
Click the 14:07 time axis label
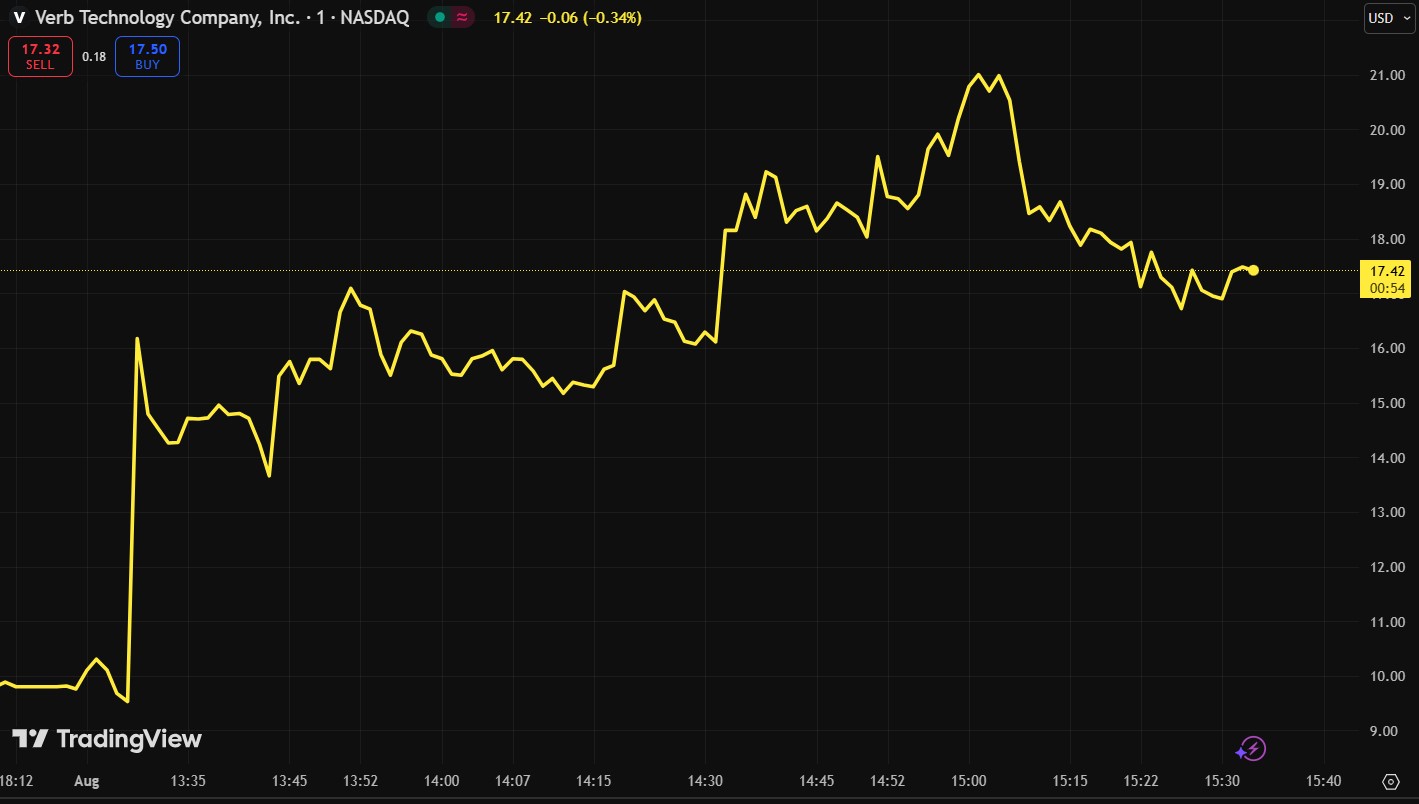point(512,781)
